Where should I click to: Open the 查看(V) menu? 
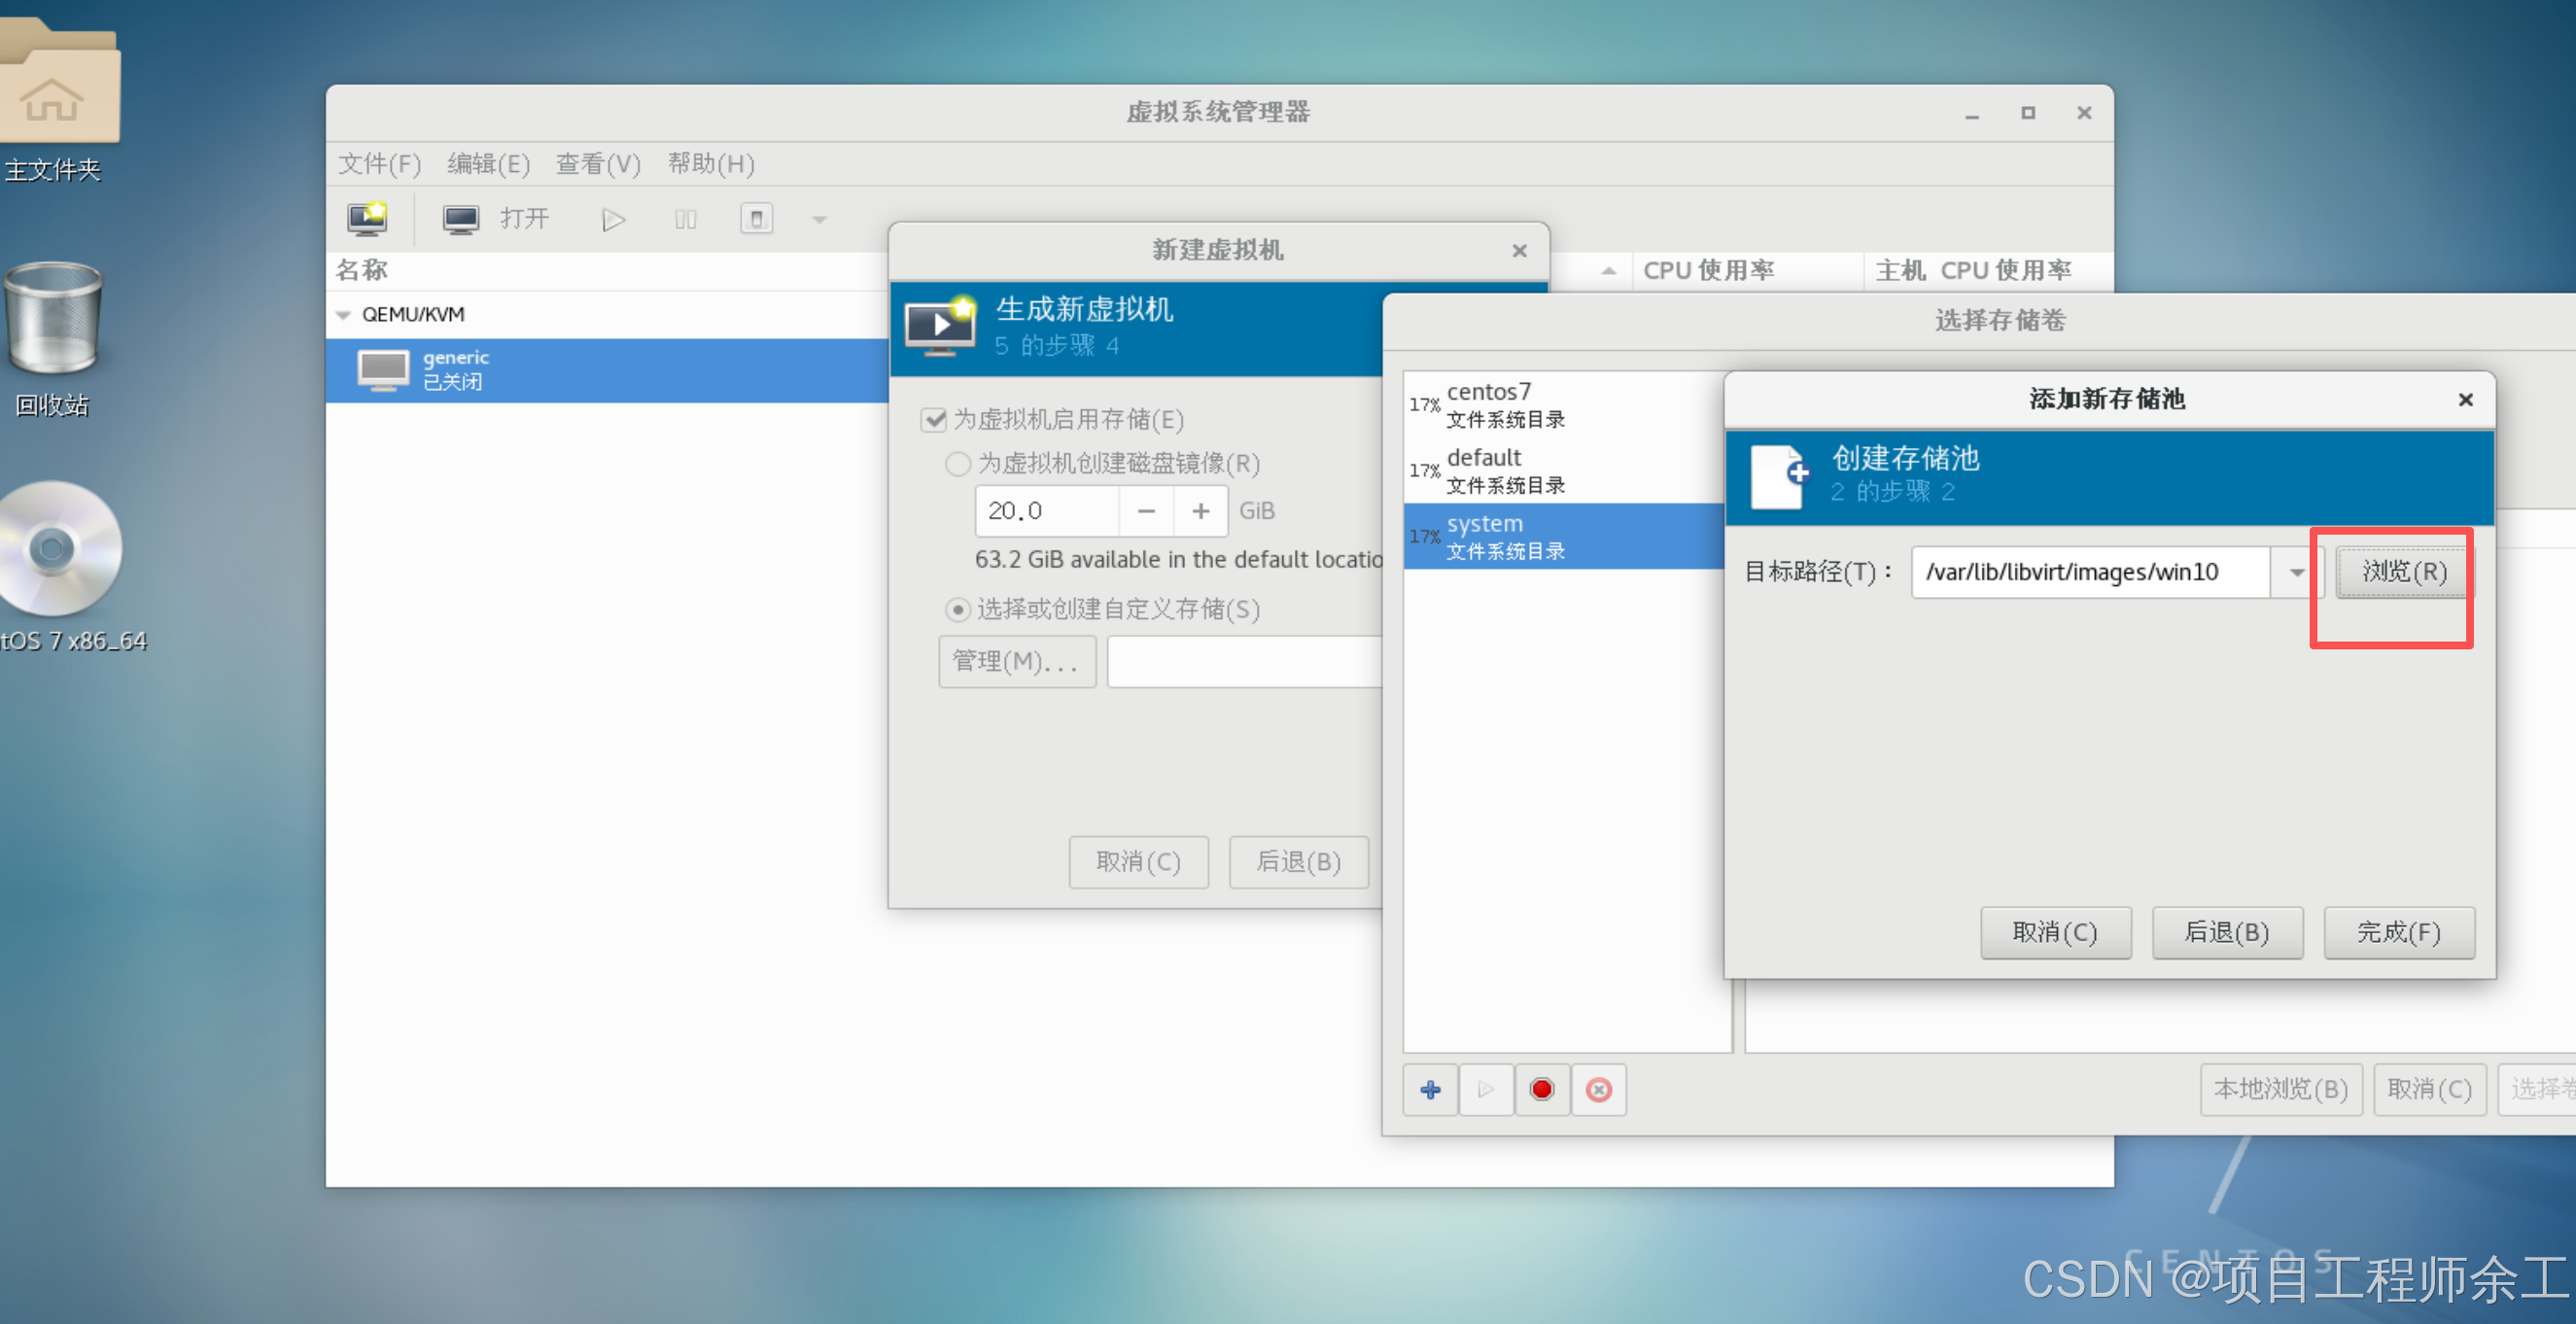click(597, 163)
